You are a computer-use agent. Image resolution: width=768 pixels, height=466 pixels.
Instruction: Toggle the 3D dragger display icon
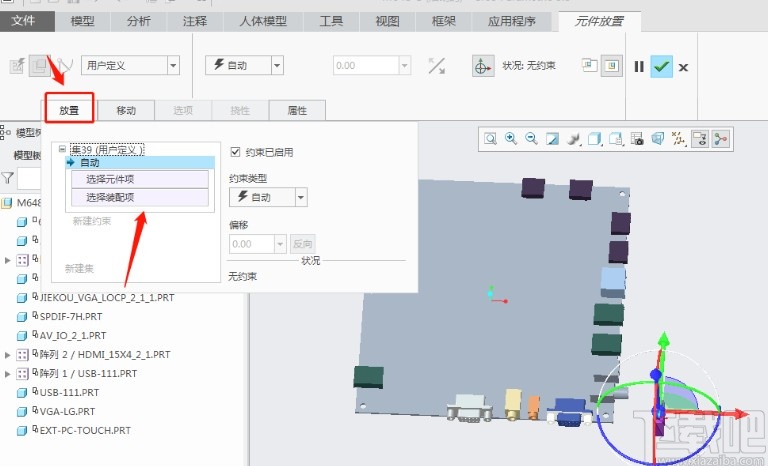[482, 66]
